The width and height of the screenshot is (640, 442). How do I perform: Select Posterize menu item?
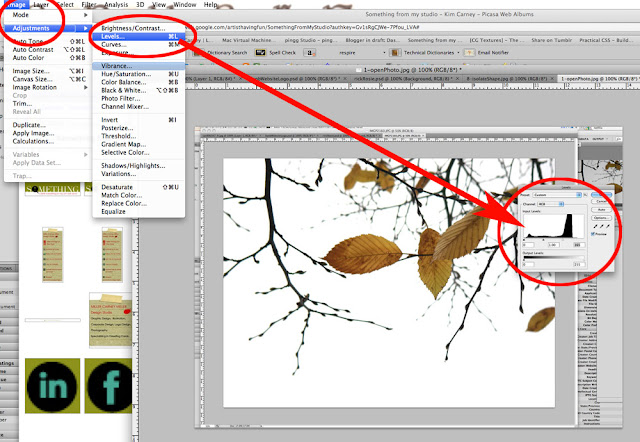tap(139, 128)
